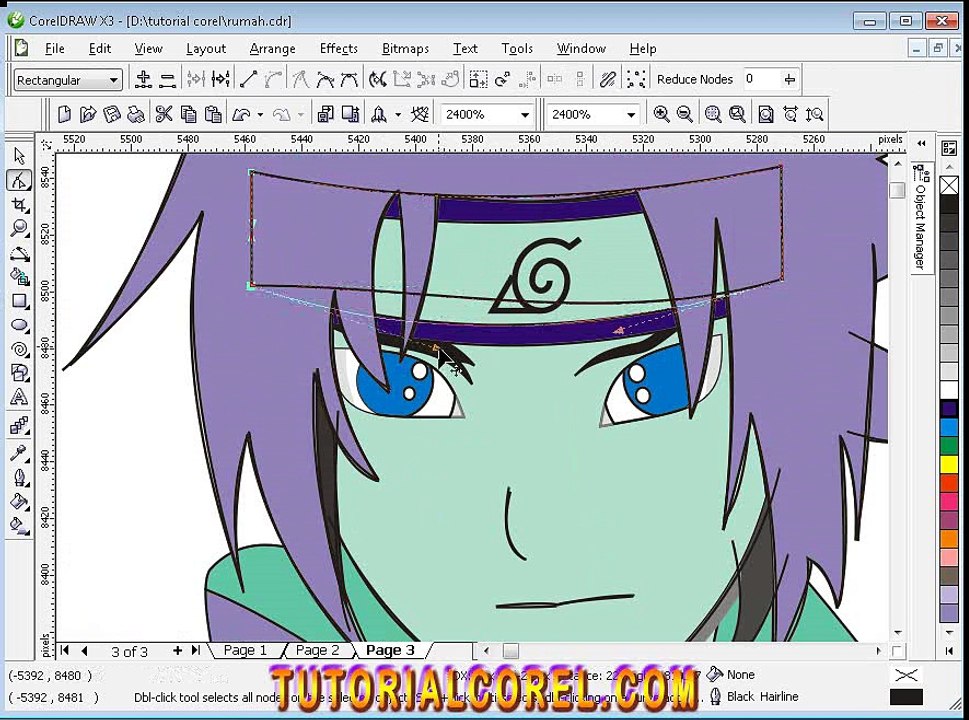Switch to the Page 2 tab
969x720 pixels.
pos(317,650)
